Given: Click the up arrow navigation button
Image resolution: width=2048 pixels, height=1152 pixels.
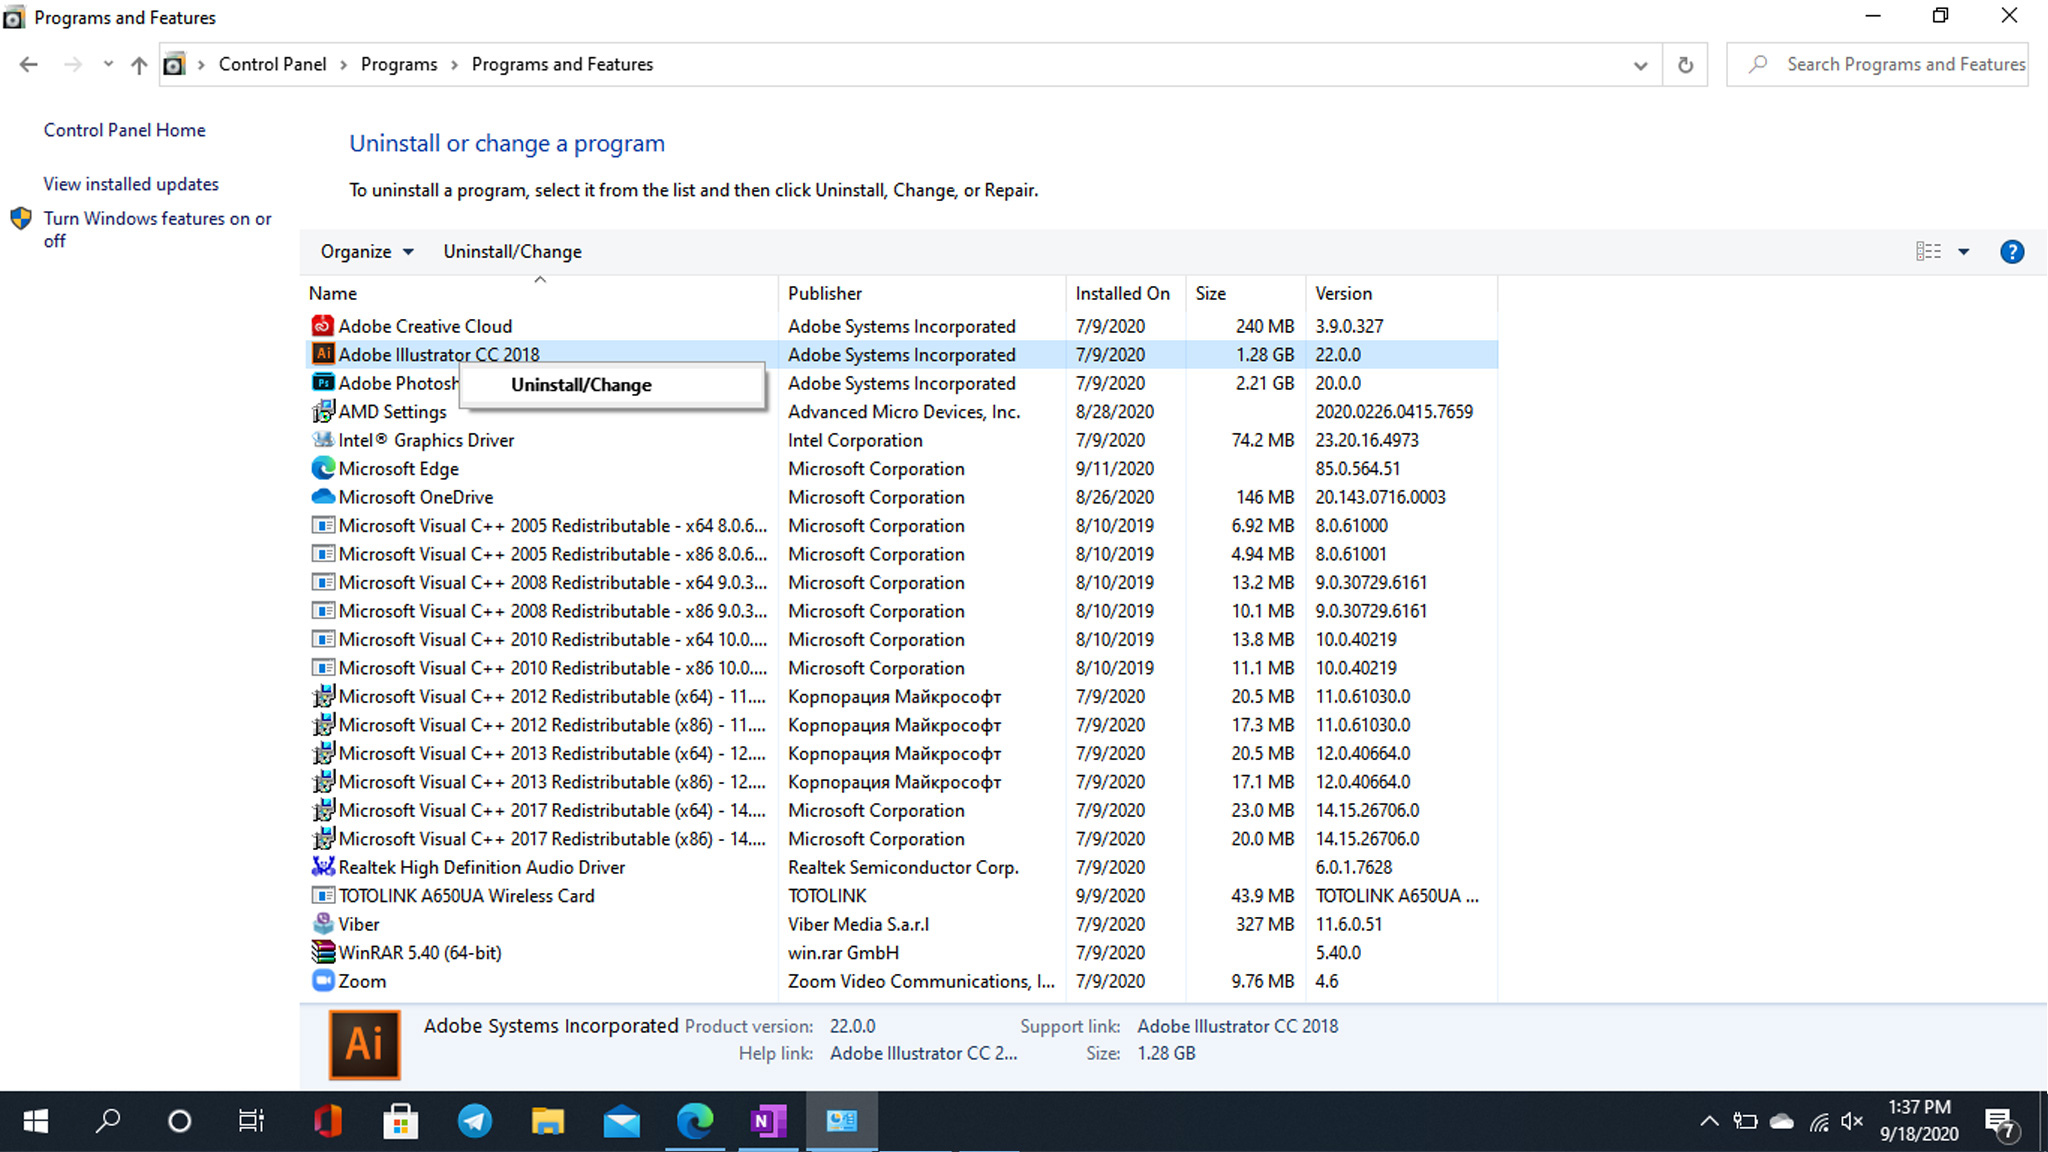Looking at the screenshot, I should pos(139,65).
